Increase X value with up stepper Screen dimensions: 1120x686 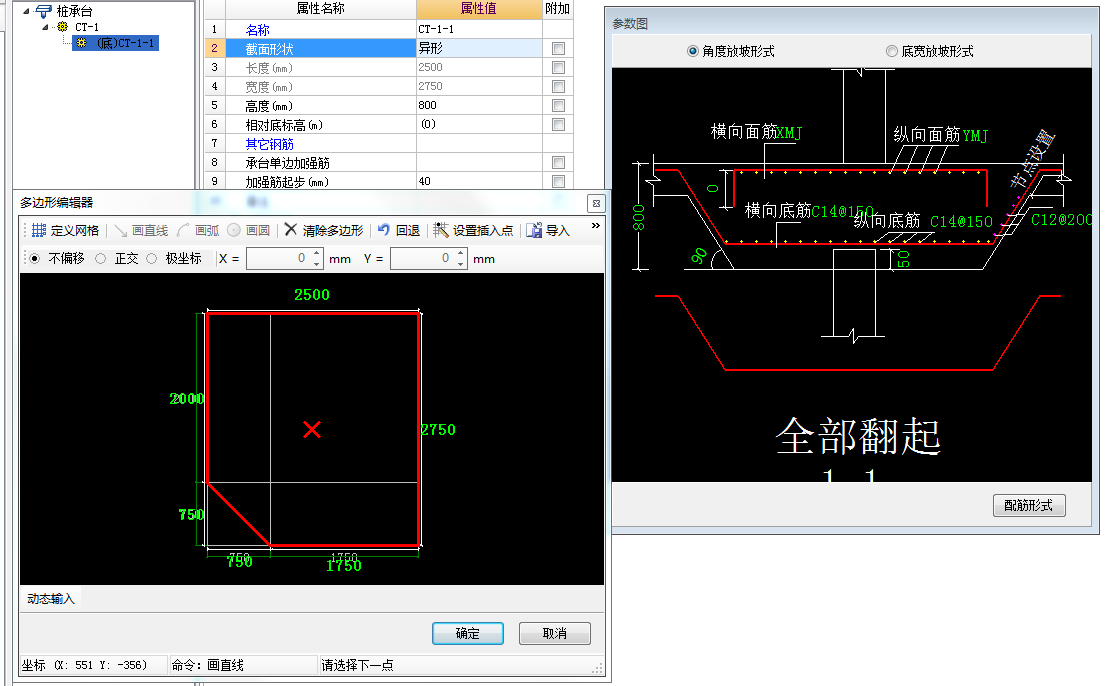[317, 253]
